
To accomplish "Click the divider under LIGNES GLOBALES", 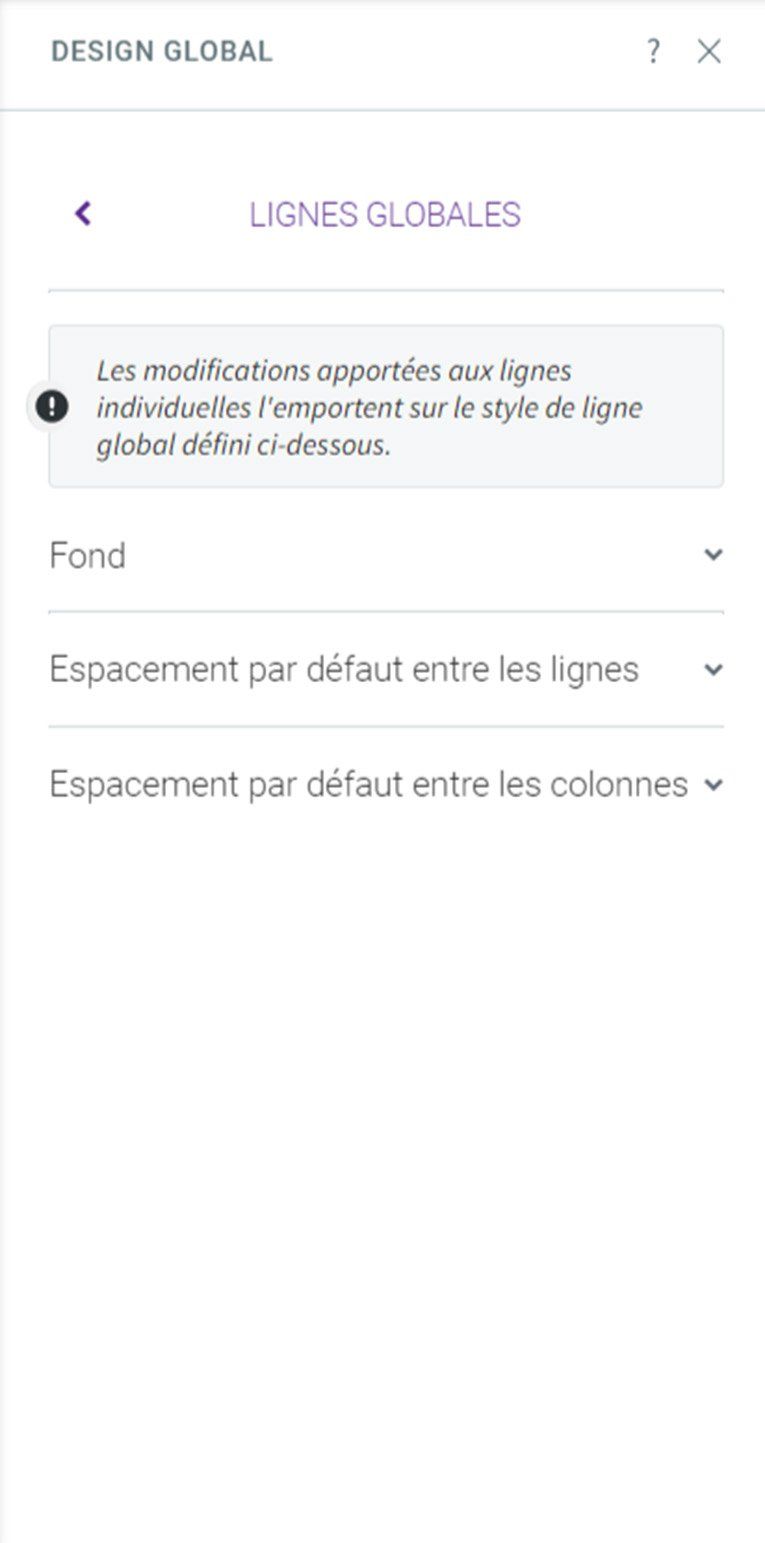I will coord(386,291).
